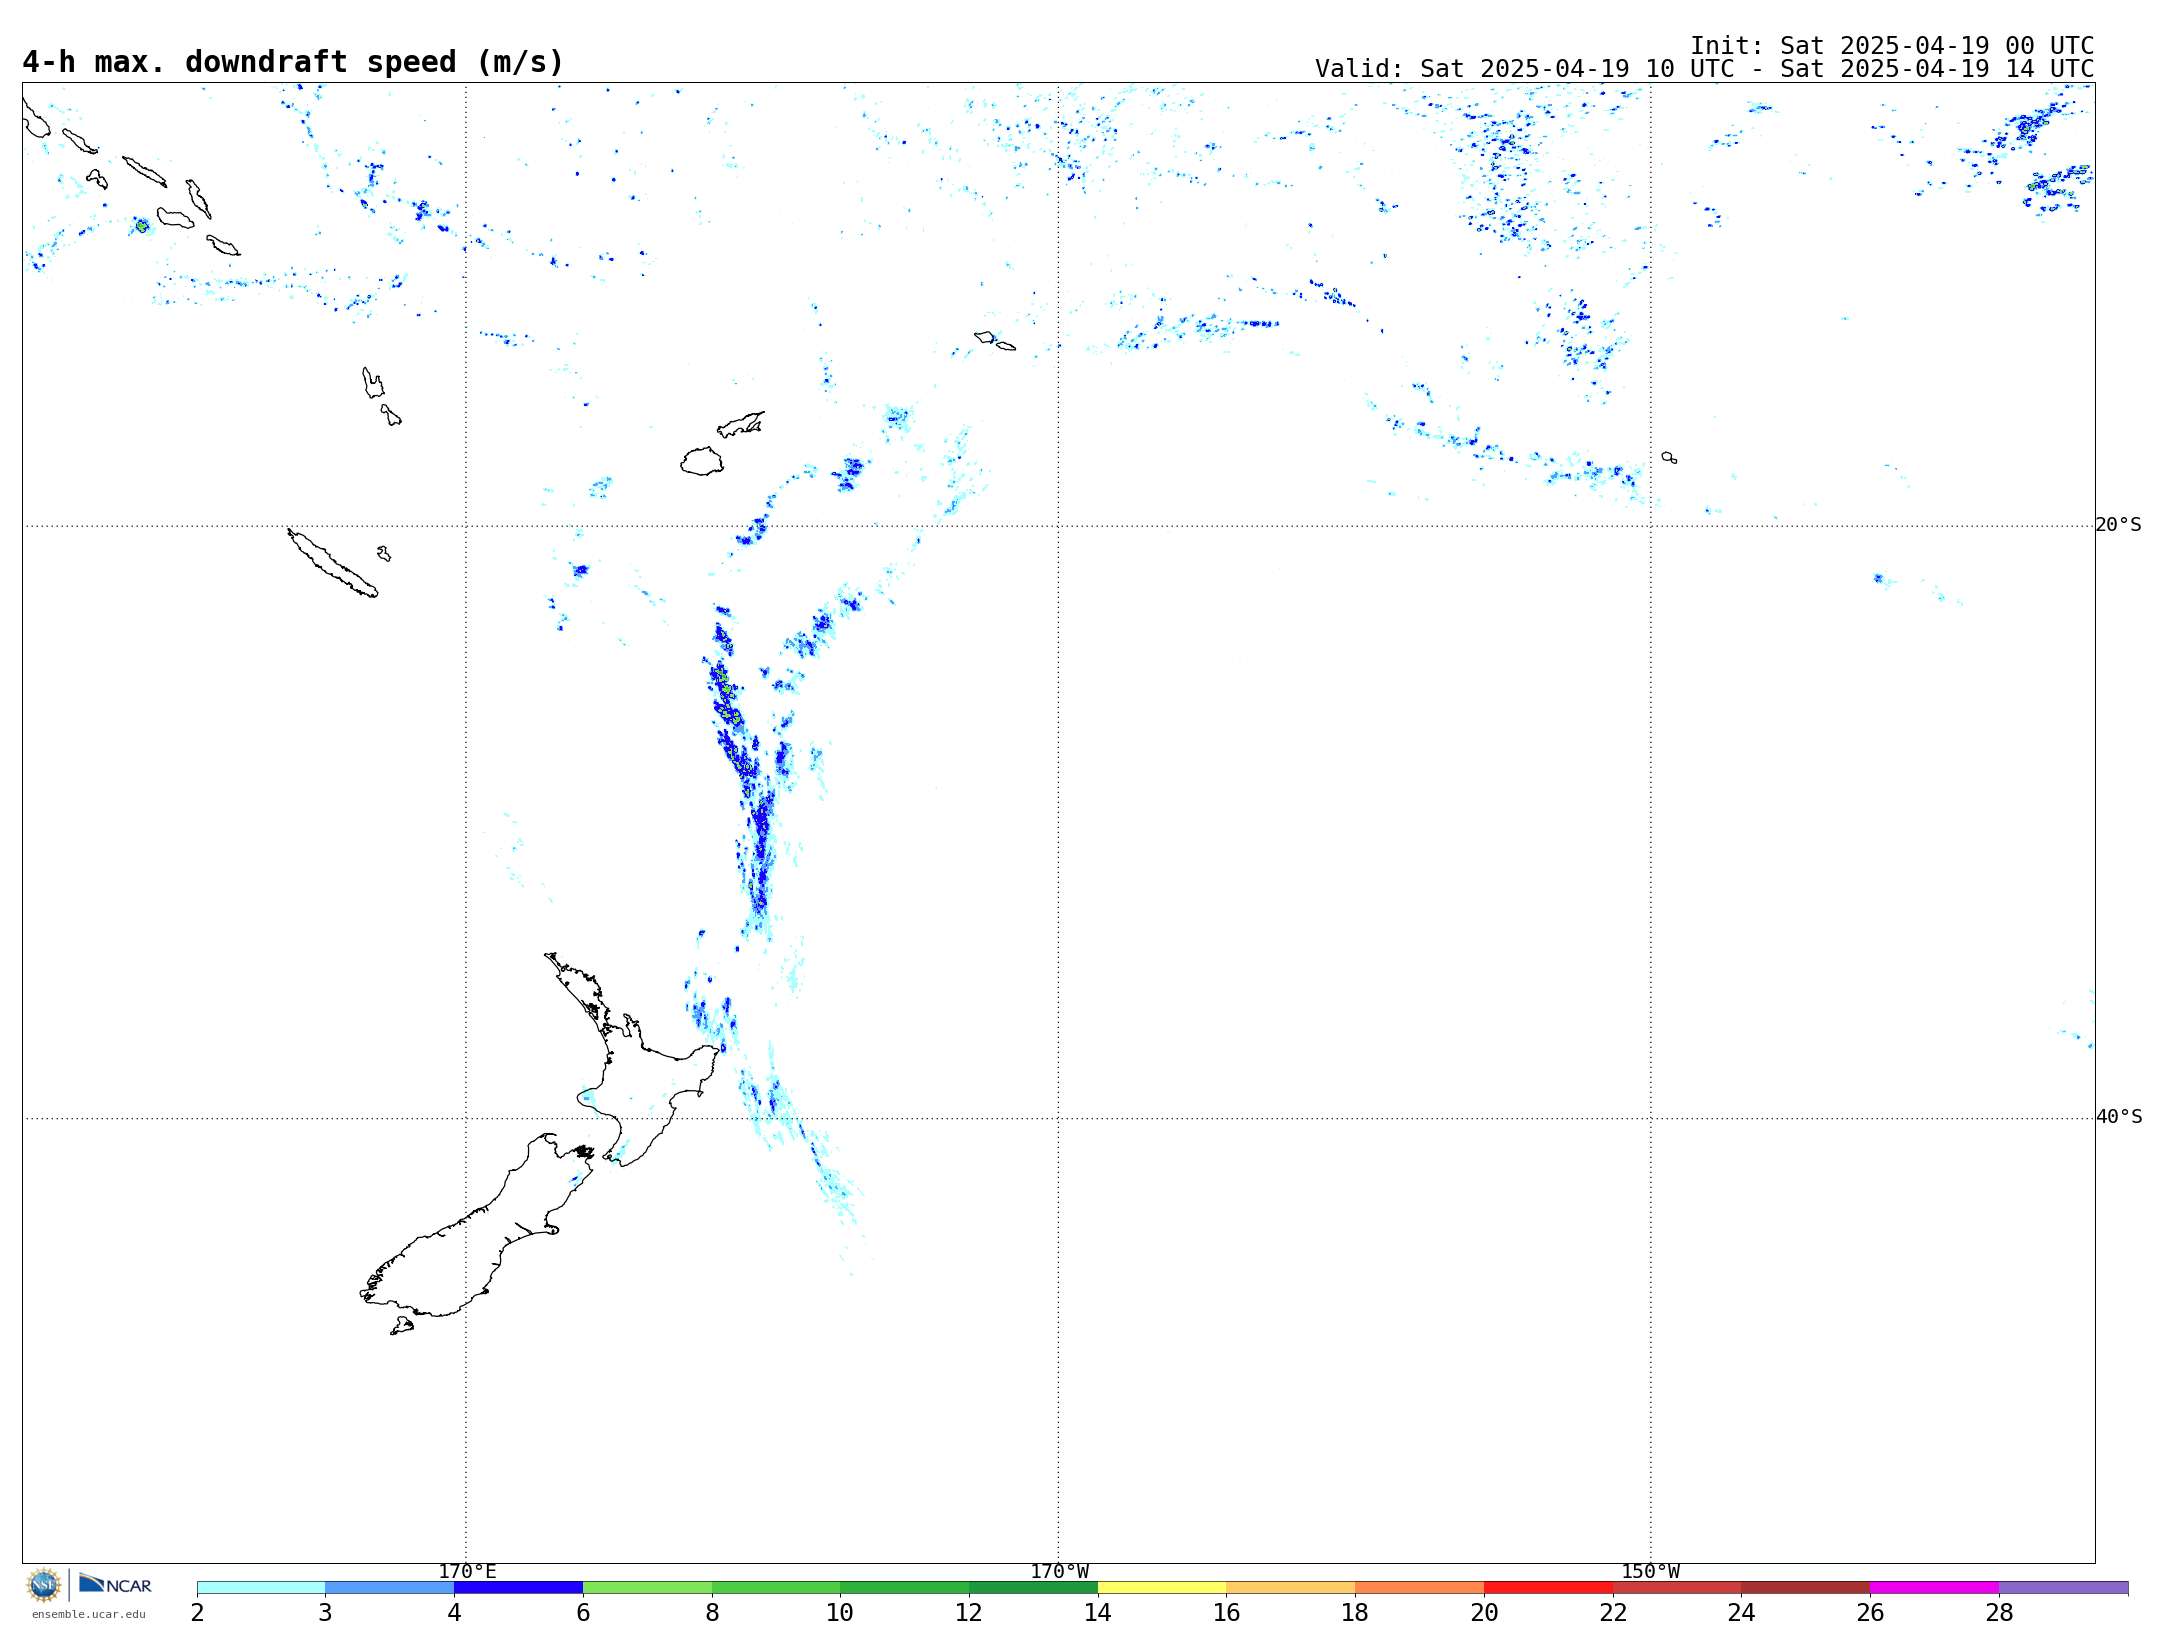
Task: Click the NCAR logo
Action: [x=115, y=1584]
